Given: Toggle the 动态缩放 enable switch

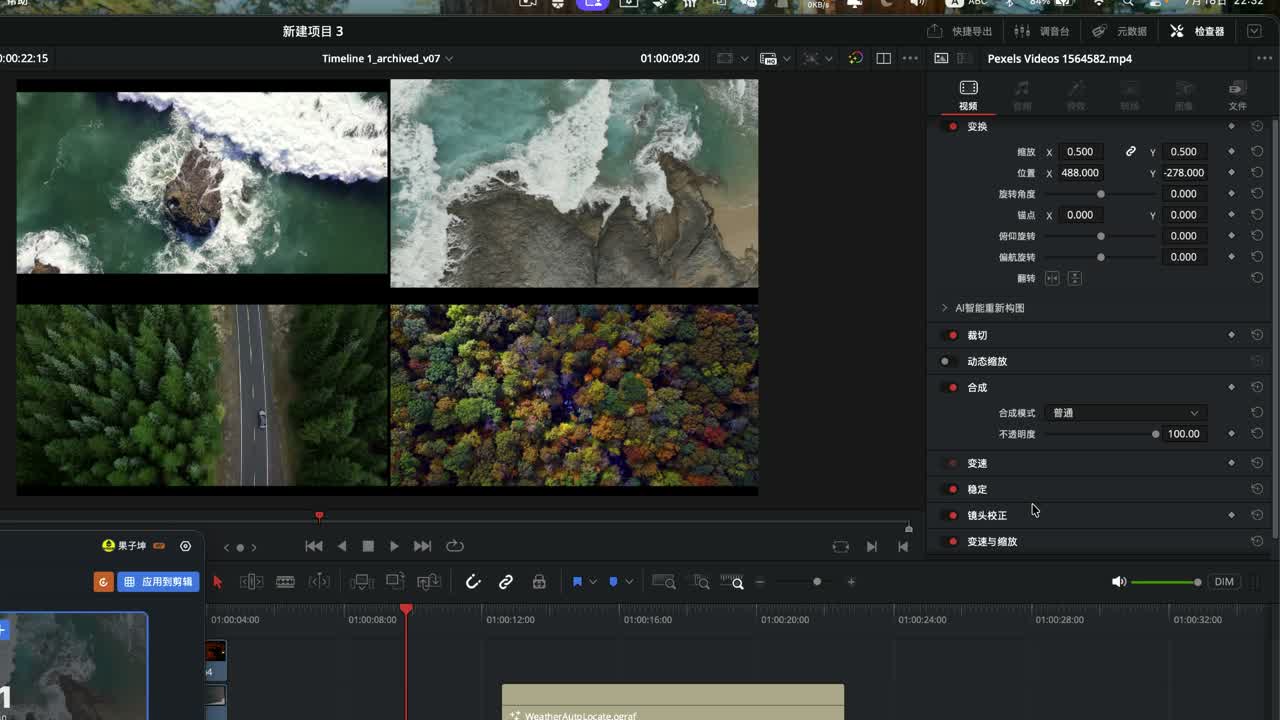Looking at the screenshot, I should (x=946, y=361).
